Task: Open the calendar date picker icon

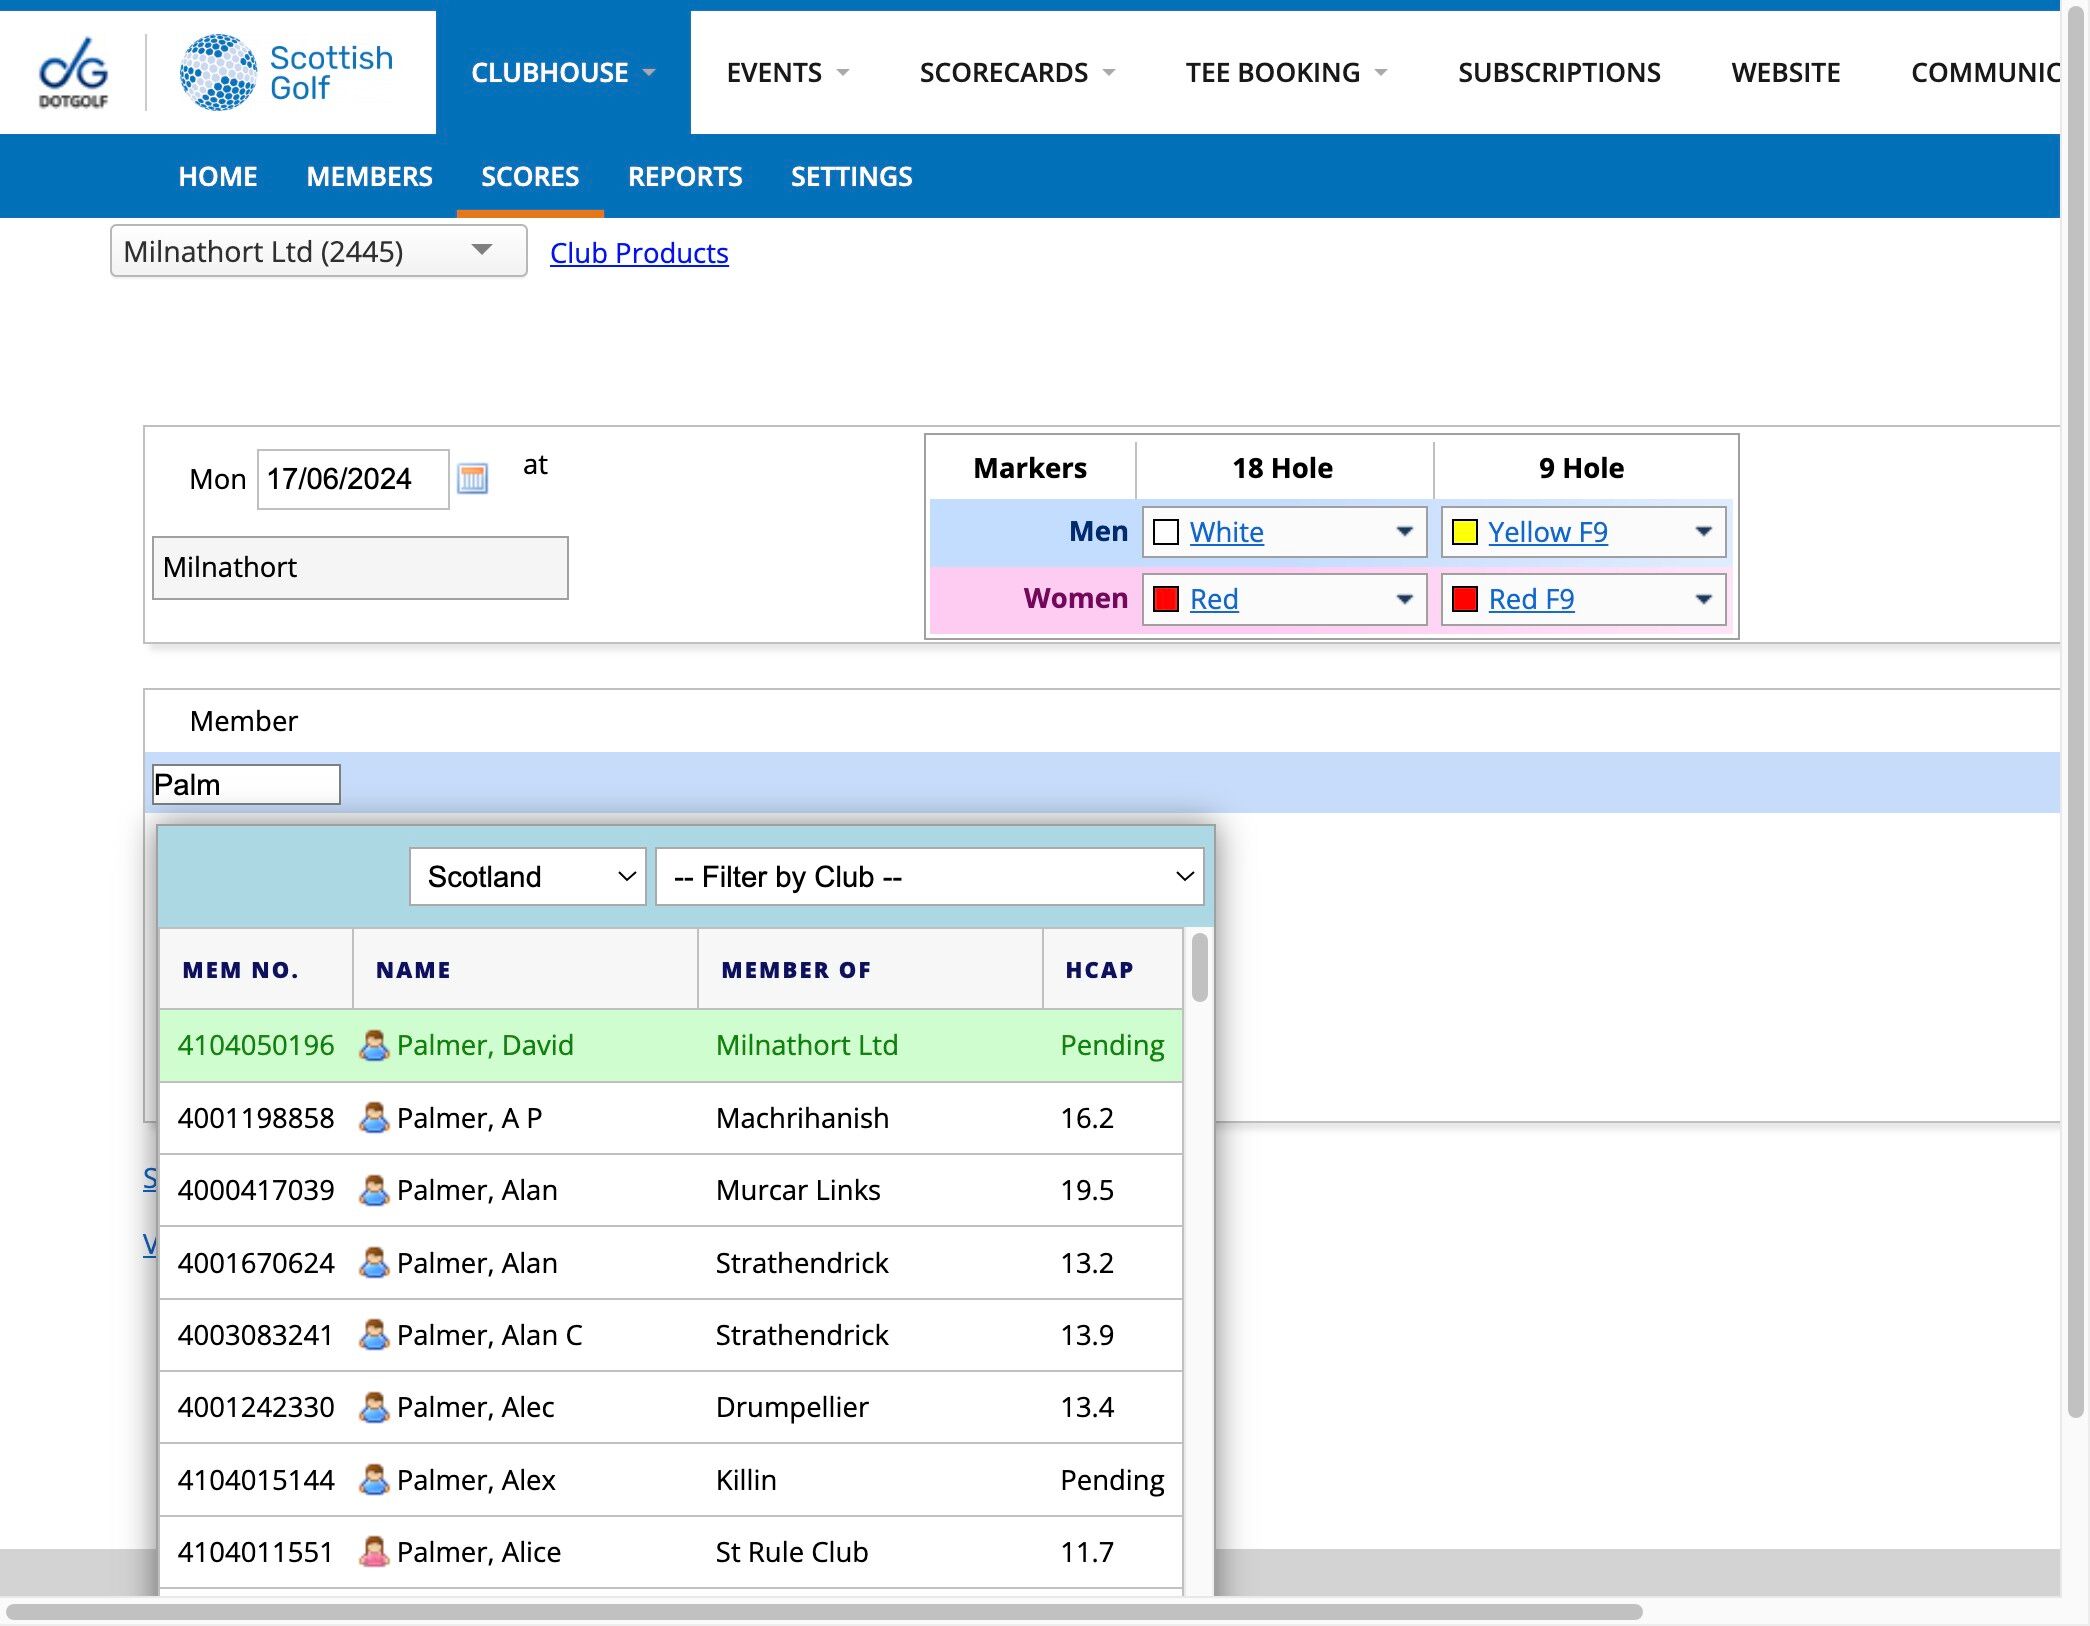Action: pos(472,479)
